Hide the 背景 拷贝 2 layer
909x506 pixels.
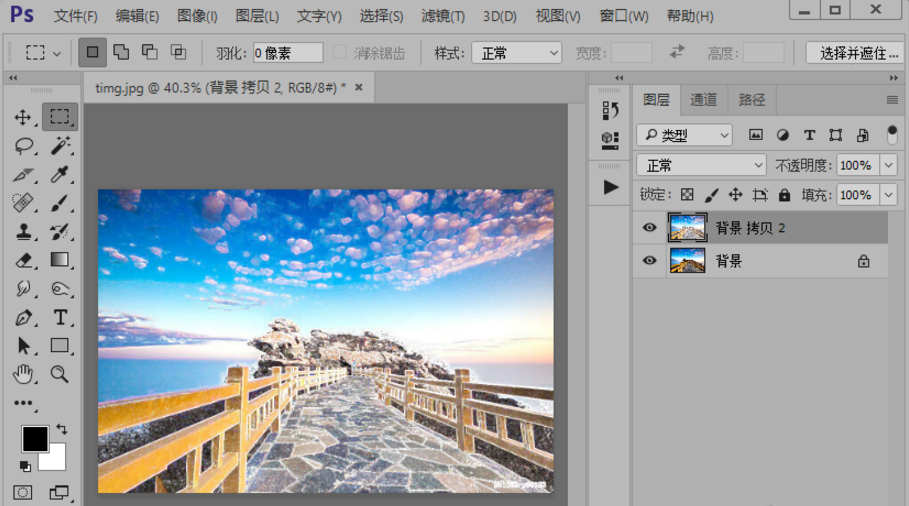pos(649,227)
